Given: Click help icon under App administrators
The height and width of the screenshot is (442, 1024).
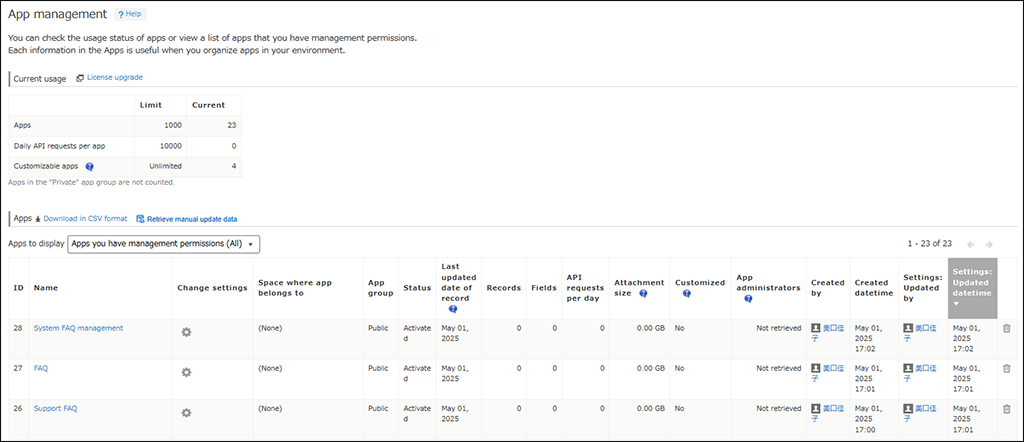Looking at the screenshot, I should tap(749, 298).
